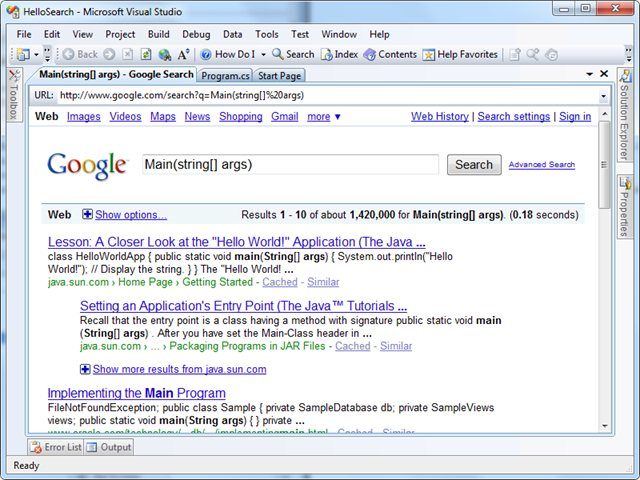This screenshot has width=640, height=480.
Task: Select the Google Search document tab
Action: 116,75
